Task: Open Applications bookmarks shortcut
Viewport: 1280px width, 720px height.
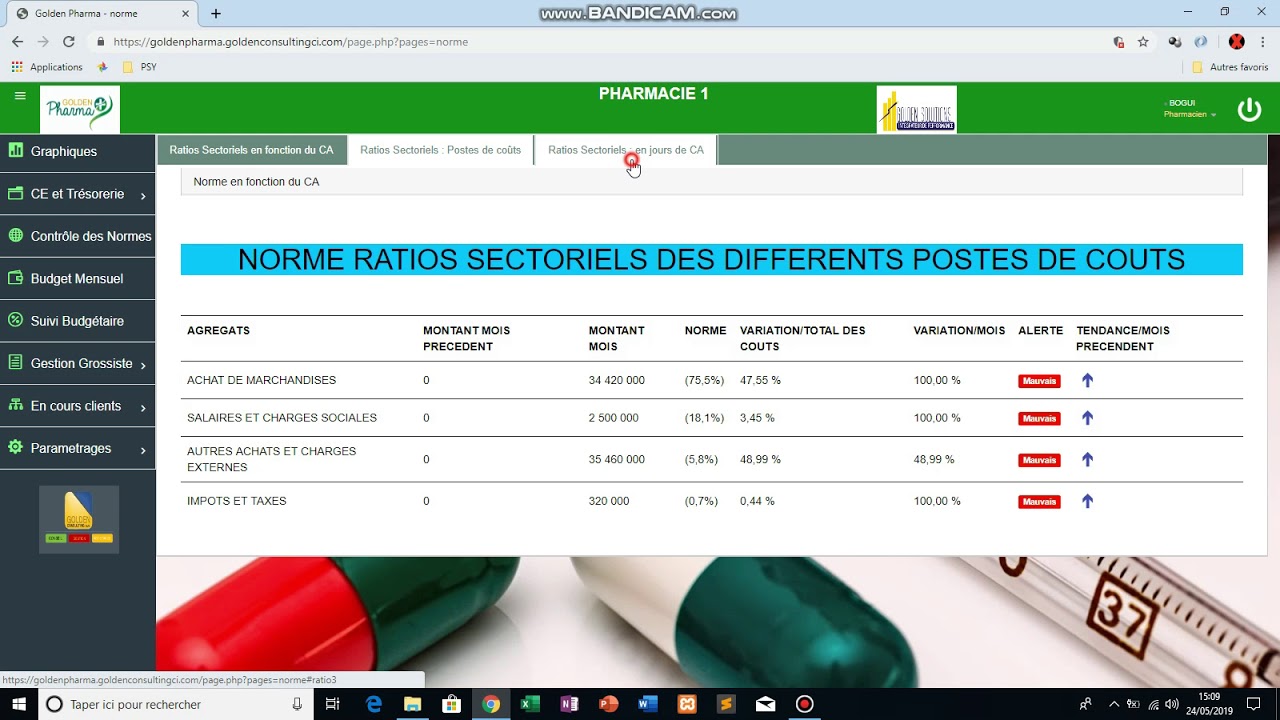Action: [47, 67]
